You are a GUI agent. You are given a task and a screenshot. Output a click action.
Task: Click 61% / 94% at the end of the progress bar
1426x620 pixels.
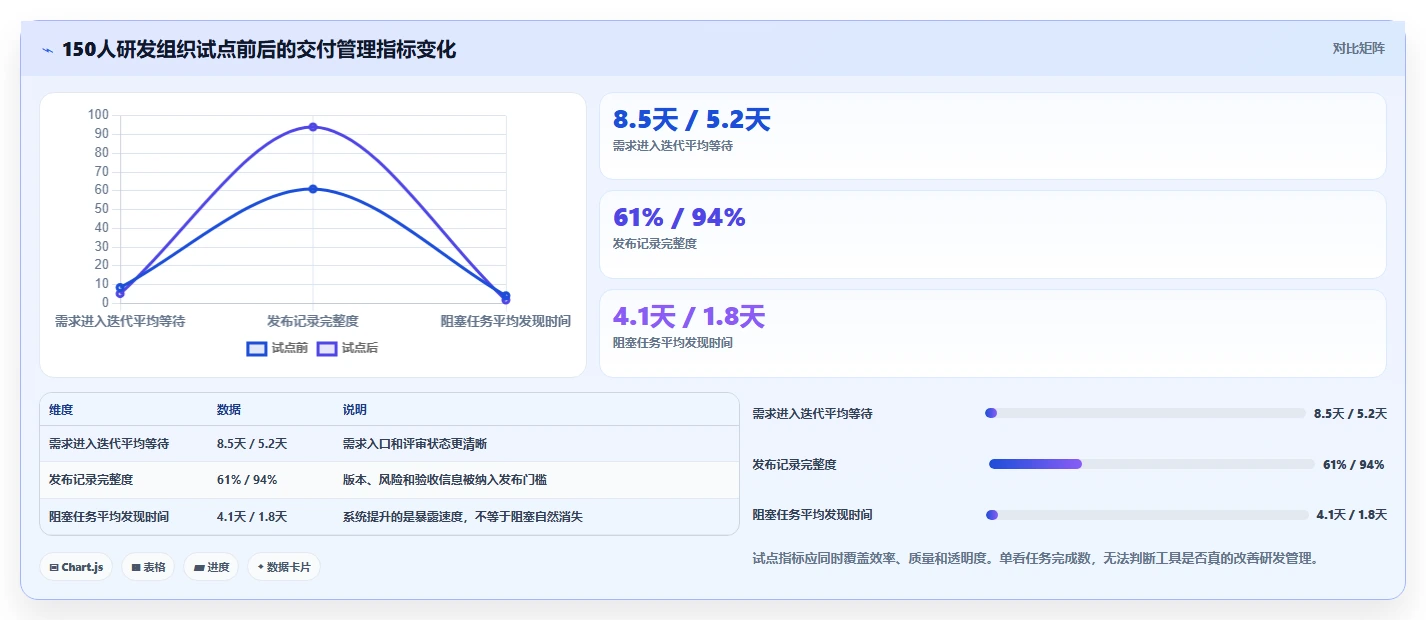tap(1354, 465)
